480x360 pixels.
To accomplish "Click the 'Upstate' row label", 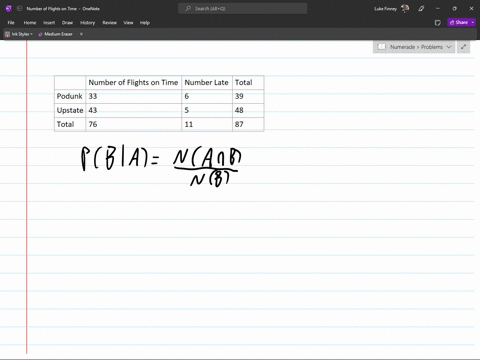I will (70, 110).
